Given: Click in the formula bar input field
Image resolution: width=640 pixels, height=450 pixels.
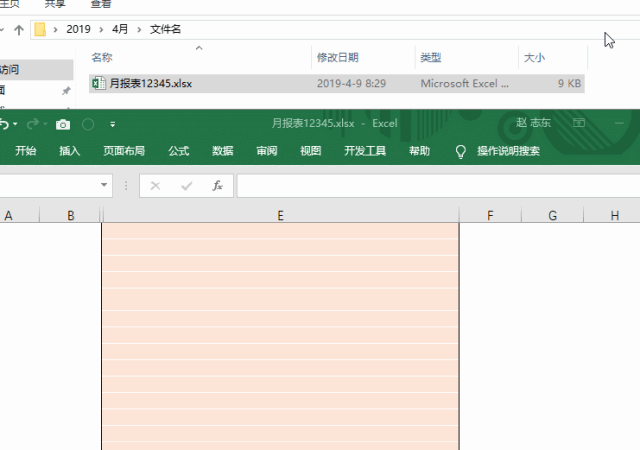Looking at the screenshot, I should tap(430, 186).
